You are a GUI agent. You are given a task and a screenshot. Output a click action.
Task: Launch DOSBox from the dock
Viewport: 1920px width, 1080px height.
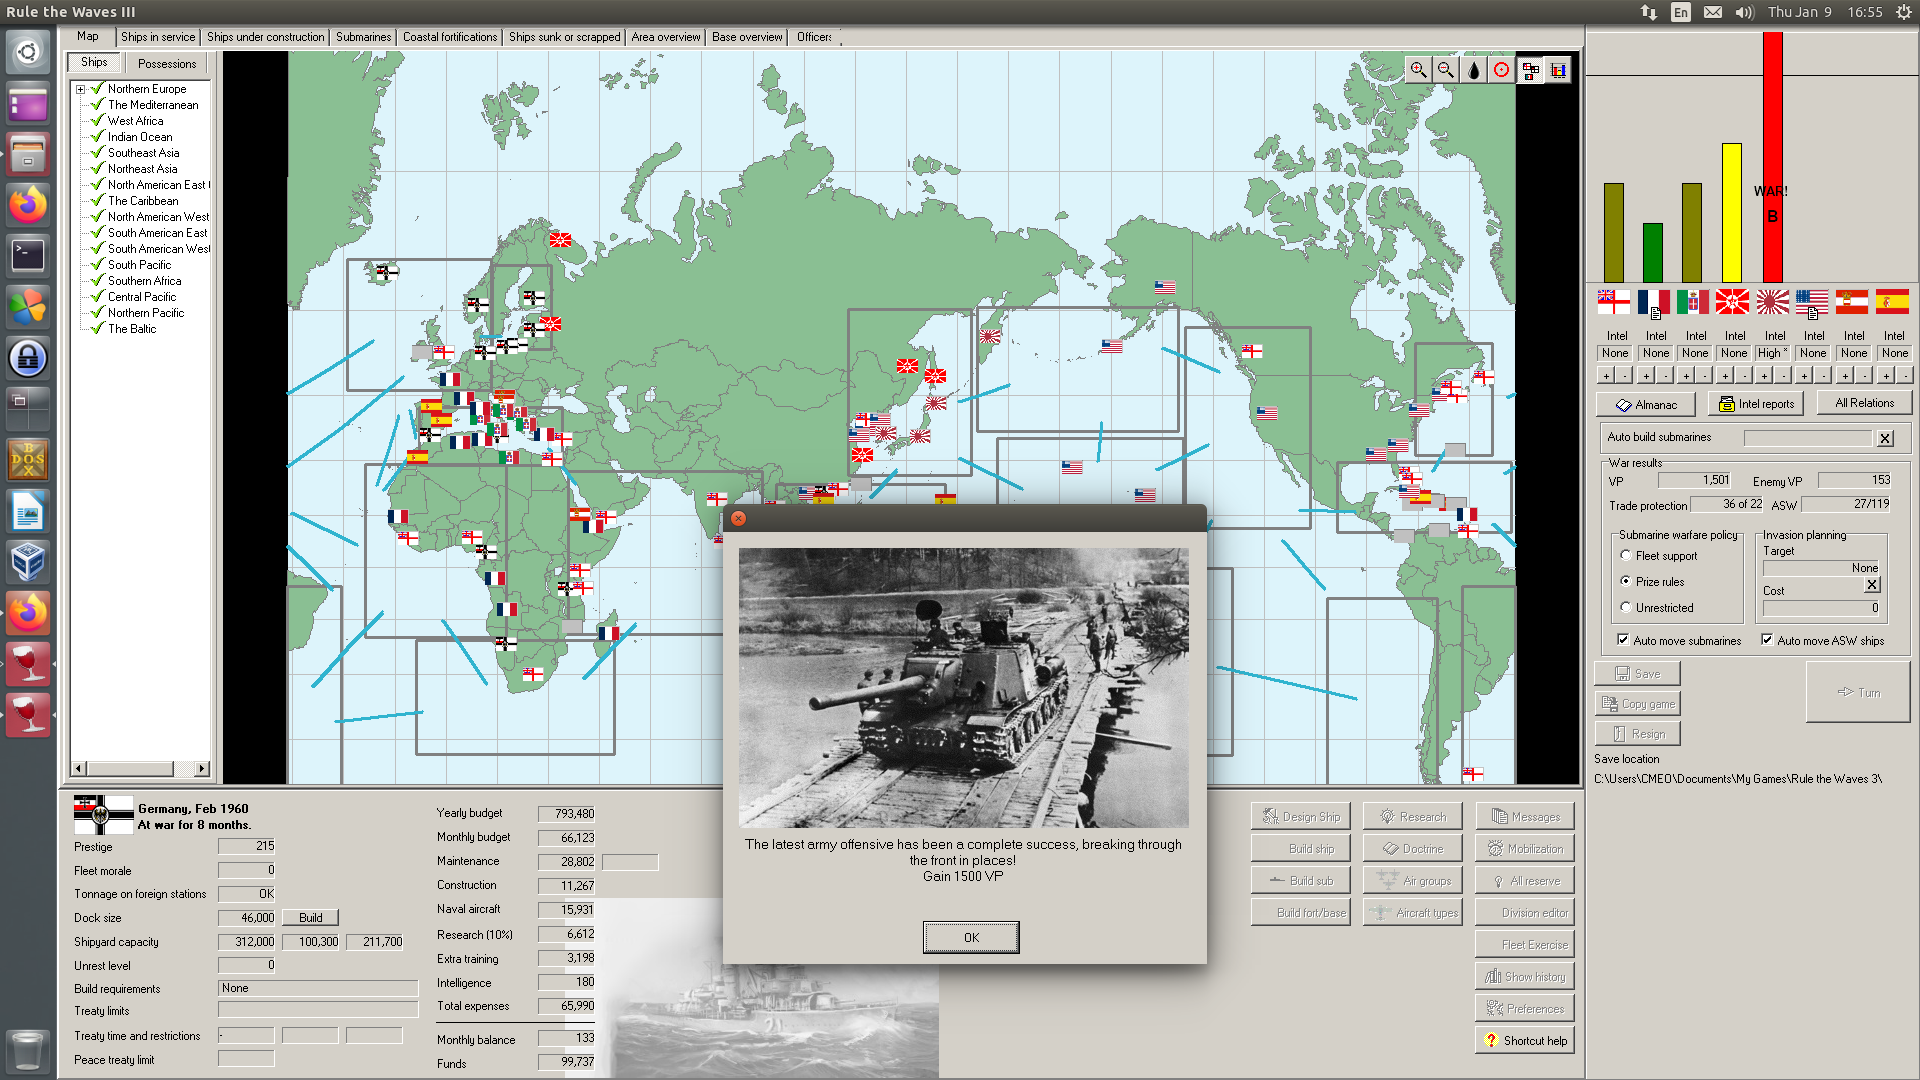tap(28, 459)
